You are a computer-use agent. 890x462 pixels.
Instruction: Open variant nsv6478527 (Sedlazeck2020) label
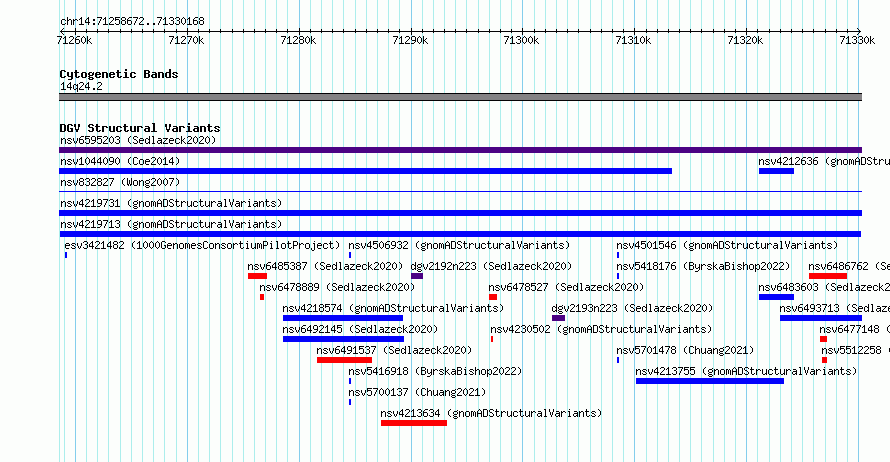pos(566,287)
